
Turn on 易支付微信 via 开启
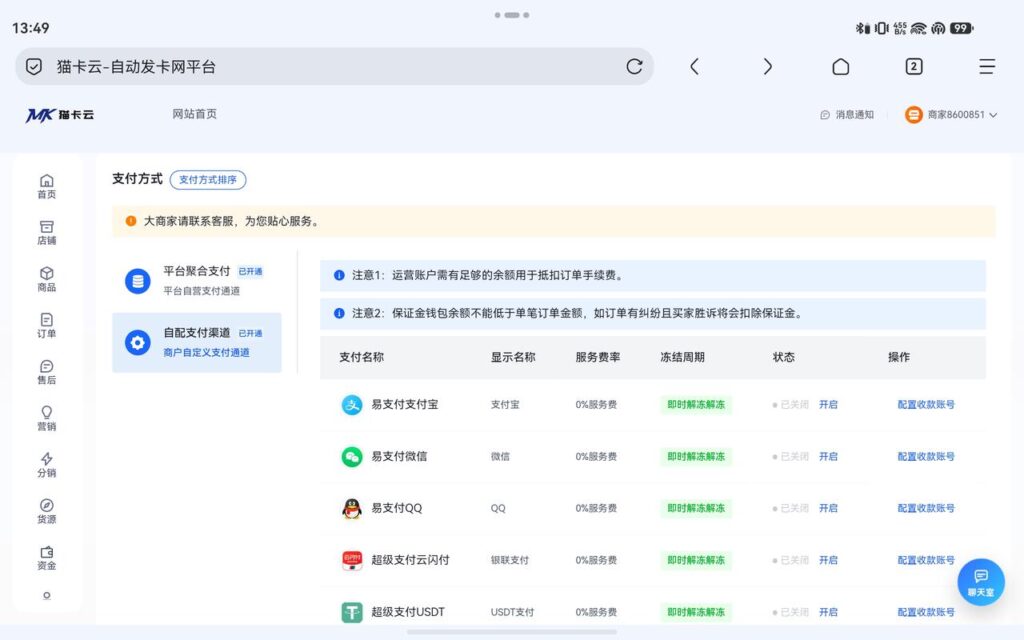(828, 456)
